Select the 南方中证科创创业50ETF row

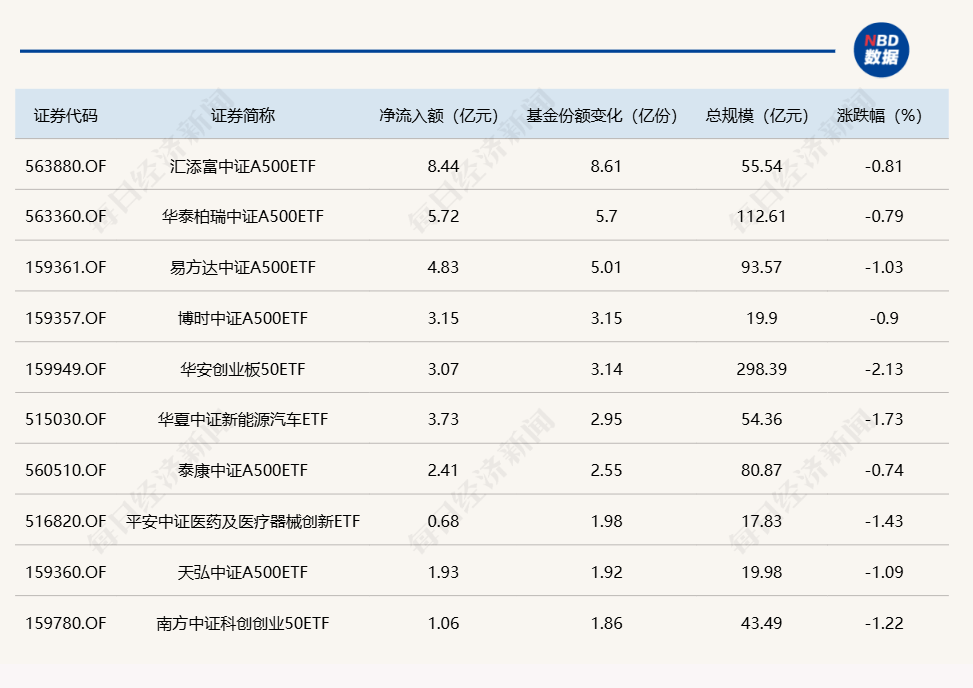[x=244, y=622]
